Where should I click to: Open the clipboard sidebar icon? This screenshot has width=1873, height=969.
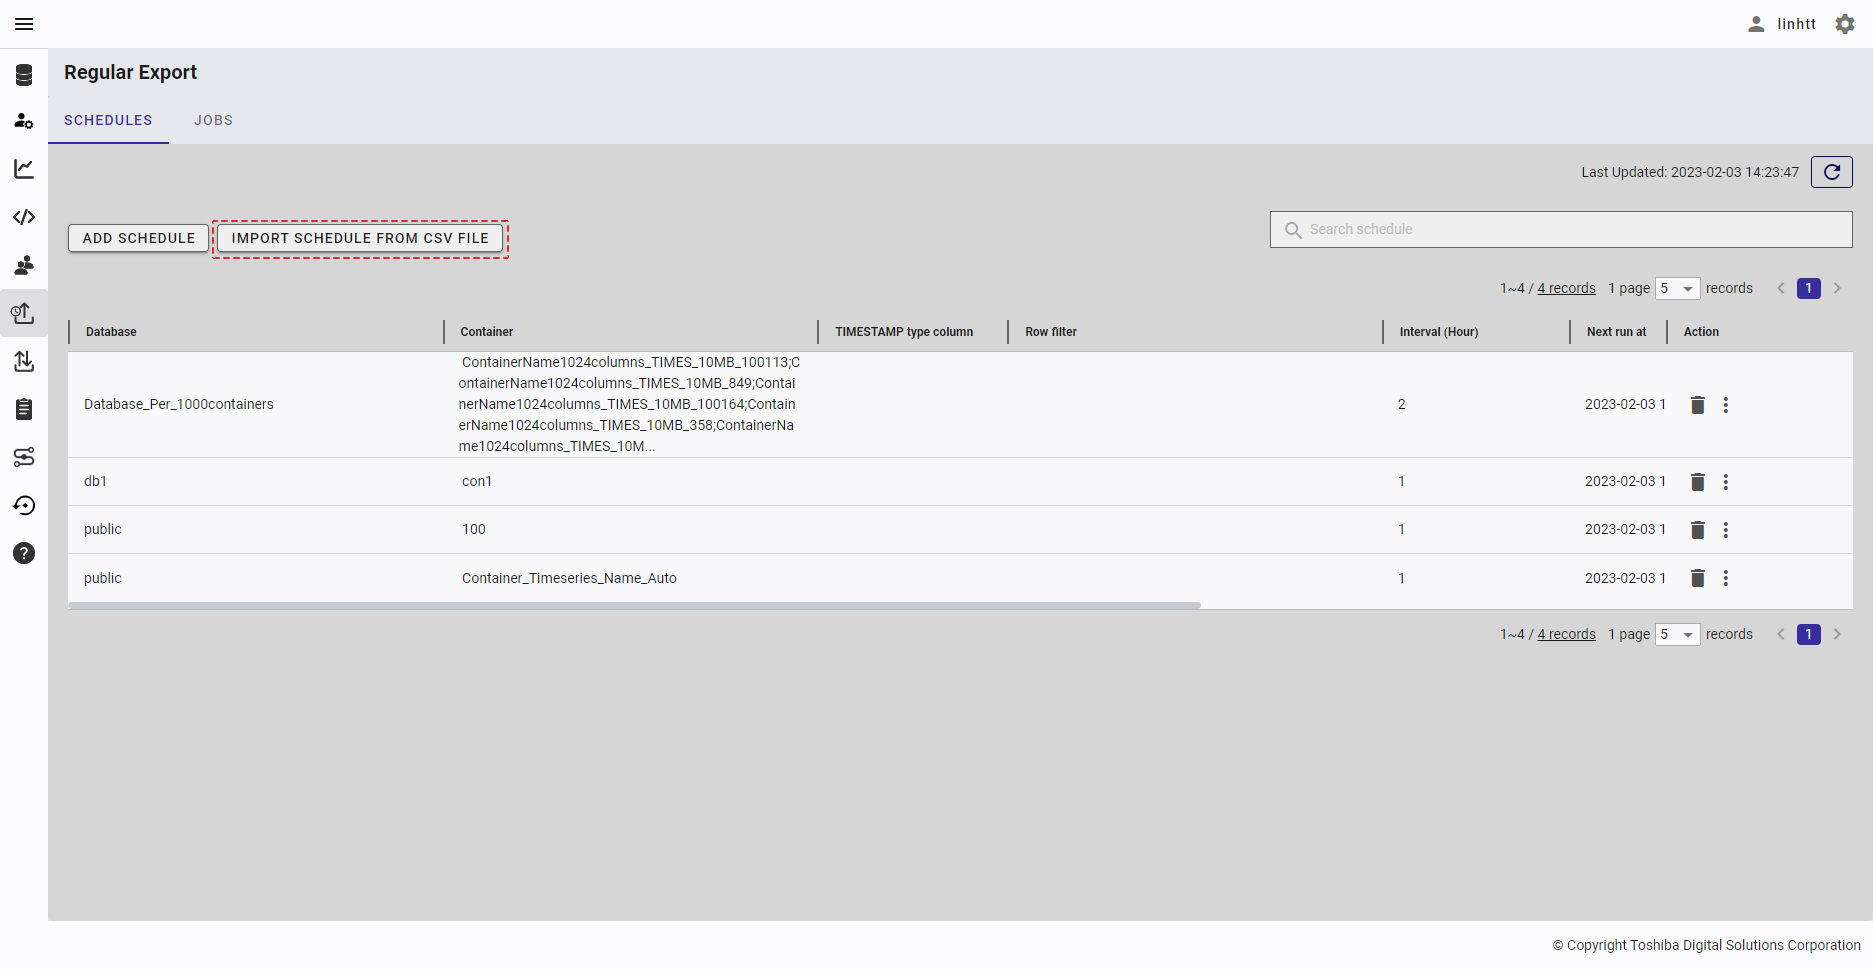[x=24, y=409]
